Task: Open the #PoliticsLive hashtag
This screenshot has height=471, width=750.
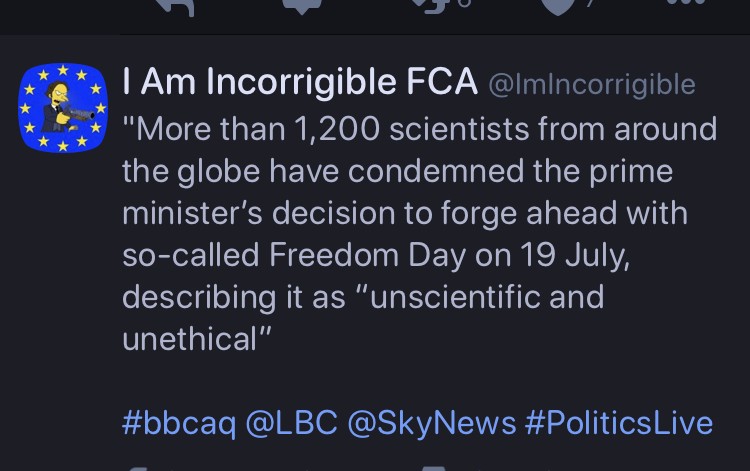Action: pos(618,422)
